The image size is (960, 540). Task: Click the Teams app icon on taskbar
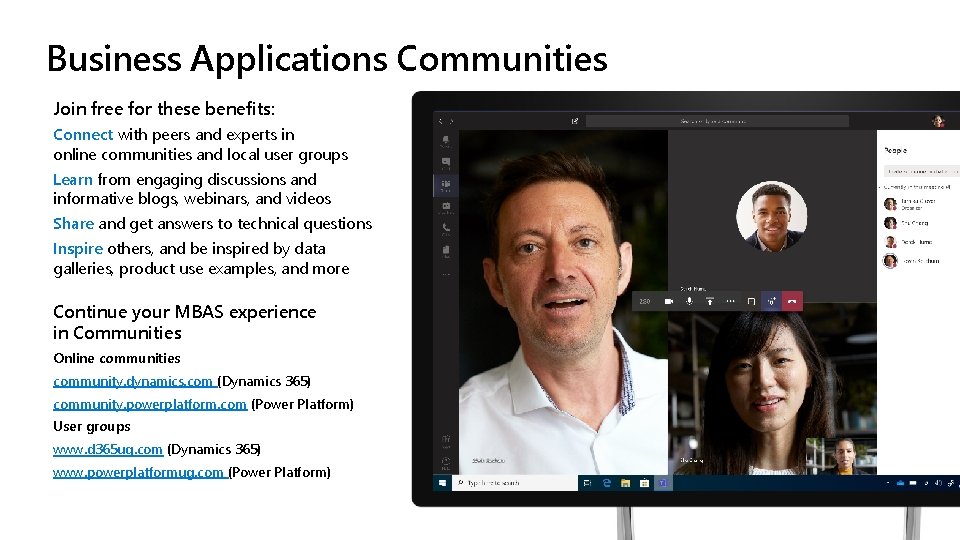[662, 483]
